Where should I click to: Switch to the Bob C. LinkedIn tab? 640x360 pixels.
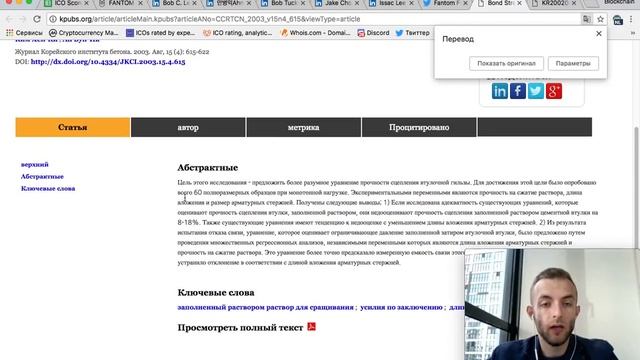tap(175, 3)
